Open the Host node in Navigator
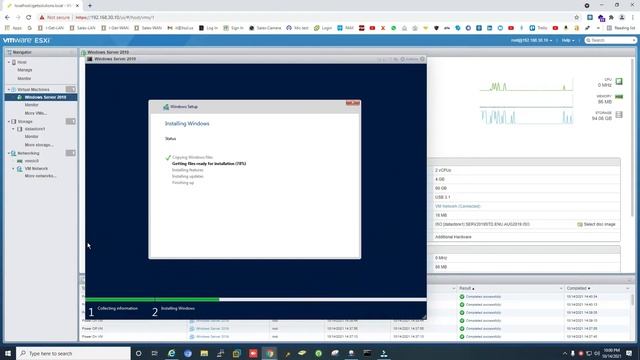This screenshot has width=640, height=360. click(22, 62)
